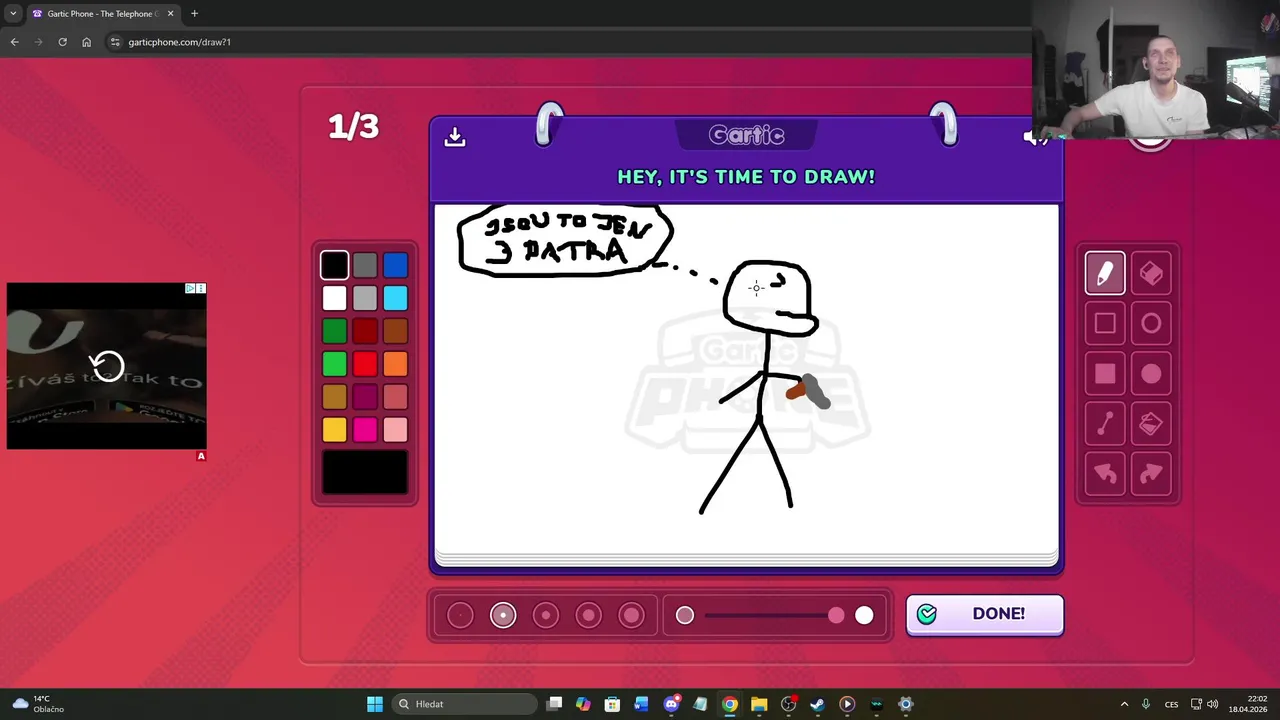Pick the light pink color swatch

click(395, 430)
